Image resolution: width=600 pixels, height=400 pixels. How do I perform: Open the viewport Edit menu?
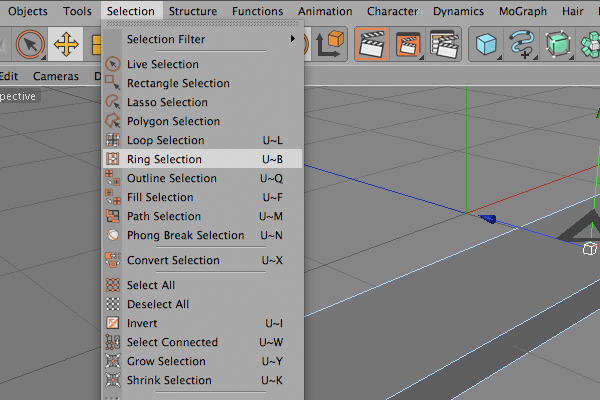pos(9,76)
